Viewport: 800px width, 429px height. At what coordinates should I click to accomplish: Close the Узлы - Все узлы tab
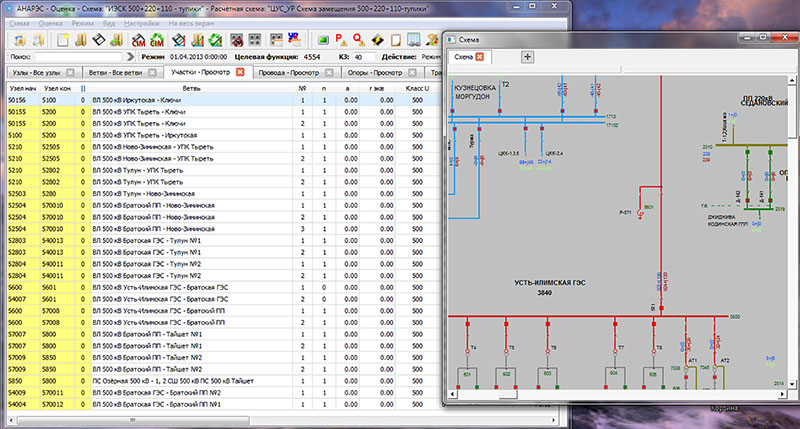pyautogui.click(x=70, y=73)
